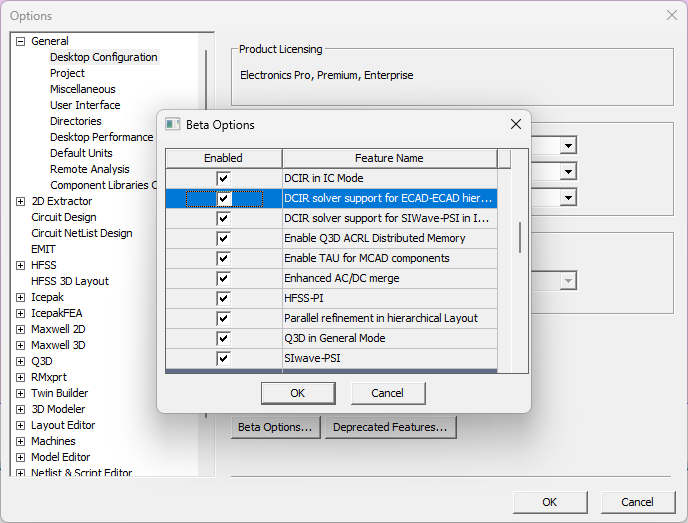Click the Feature Name column header
The width and height of the screenshot is (688, 523).
(x=389, y=158)
